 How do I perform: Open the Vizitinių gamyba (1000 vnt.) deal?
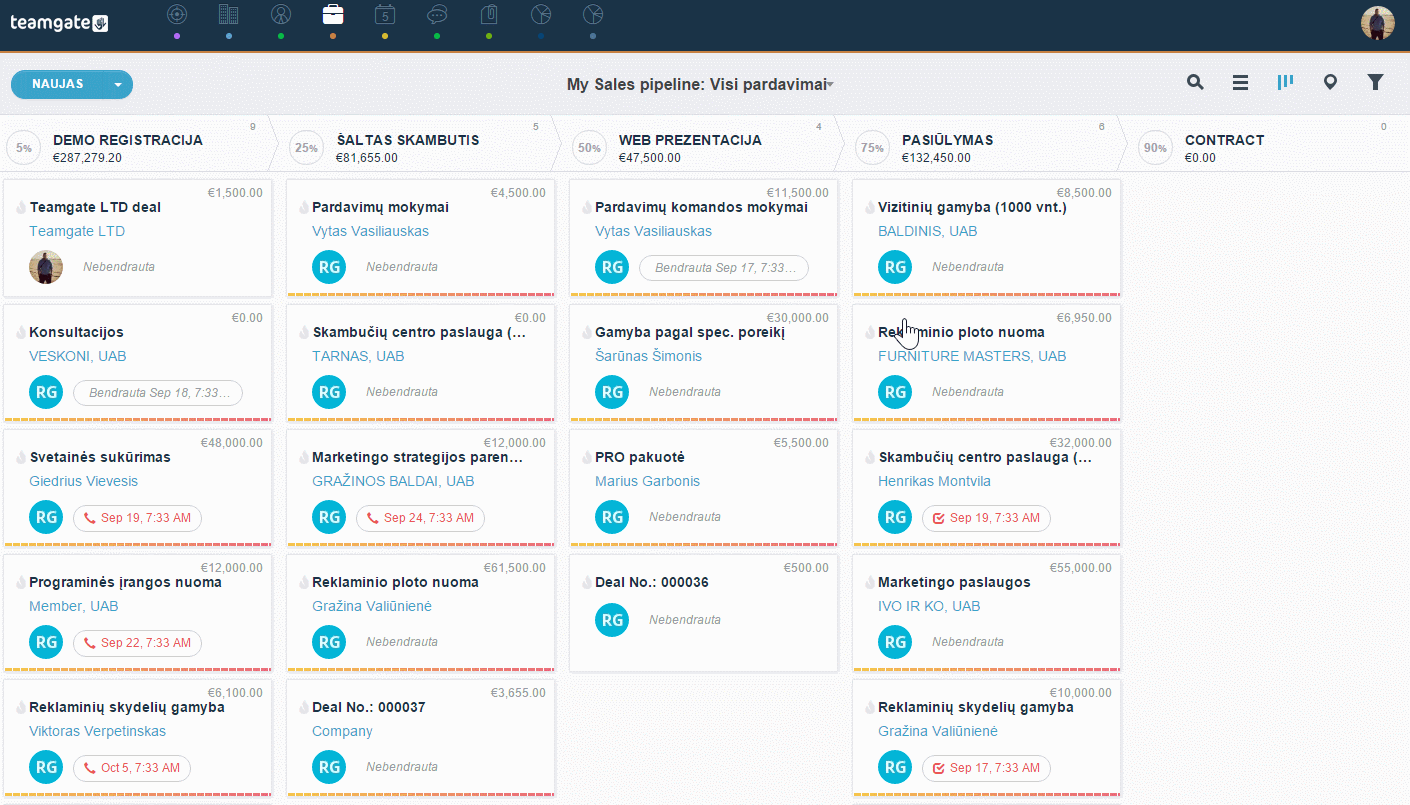click(x=972, y=207)
